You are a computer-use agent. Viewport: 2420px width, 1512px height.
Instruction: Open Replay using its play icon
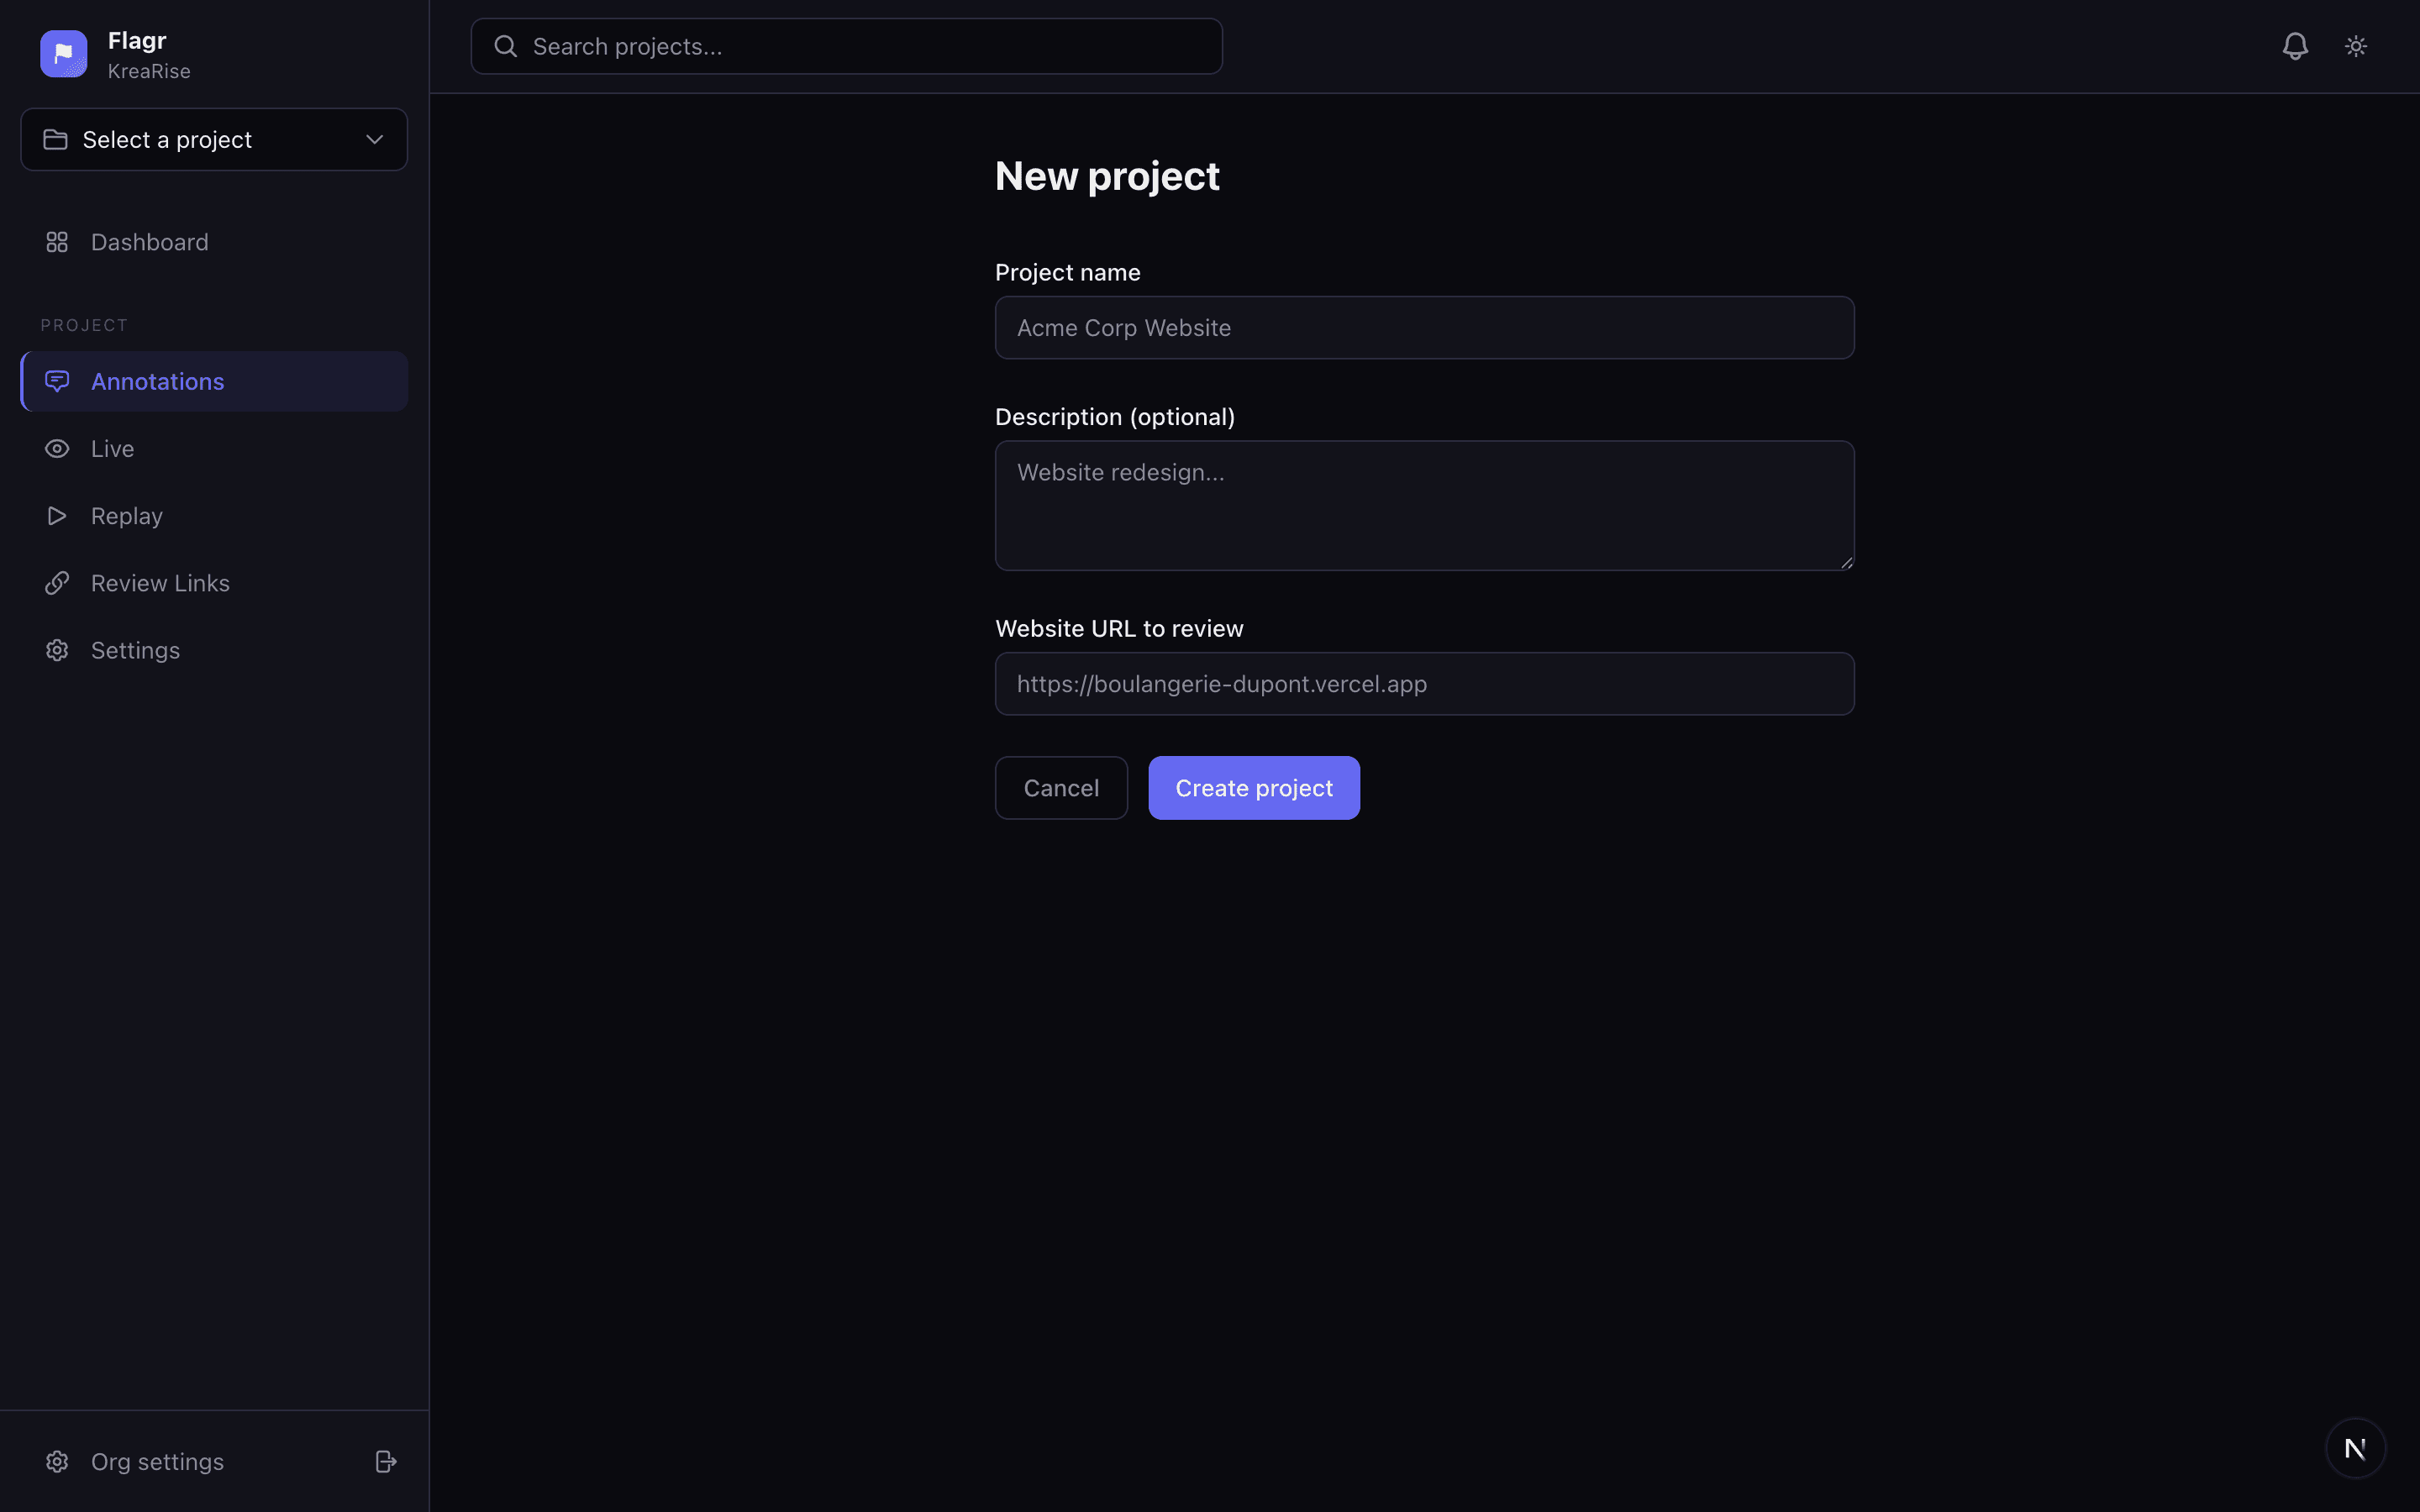point(57,515)
